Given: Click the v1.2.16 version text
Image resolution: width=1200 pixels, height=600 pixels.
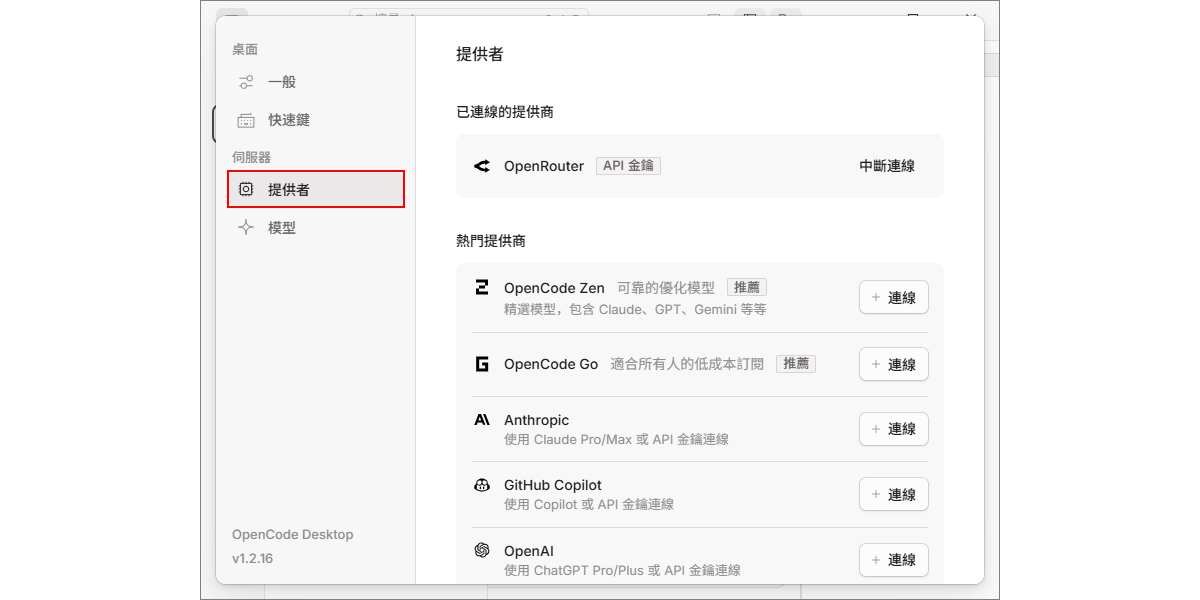Looking at the screenshot, I should [252, 559].
